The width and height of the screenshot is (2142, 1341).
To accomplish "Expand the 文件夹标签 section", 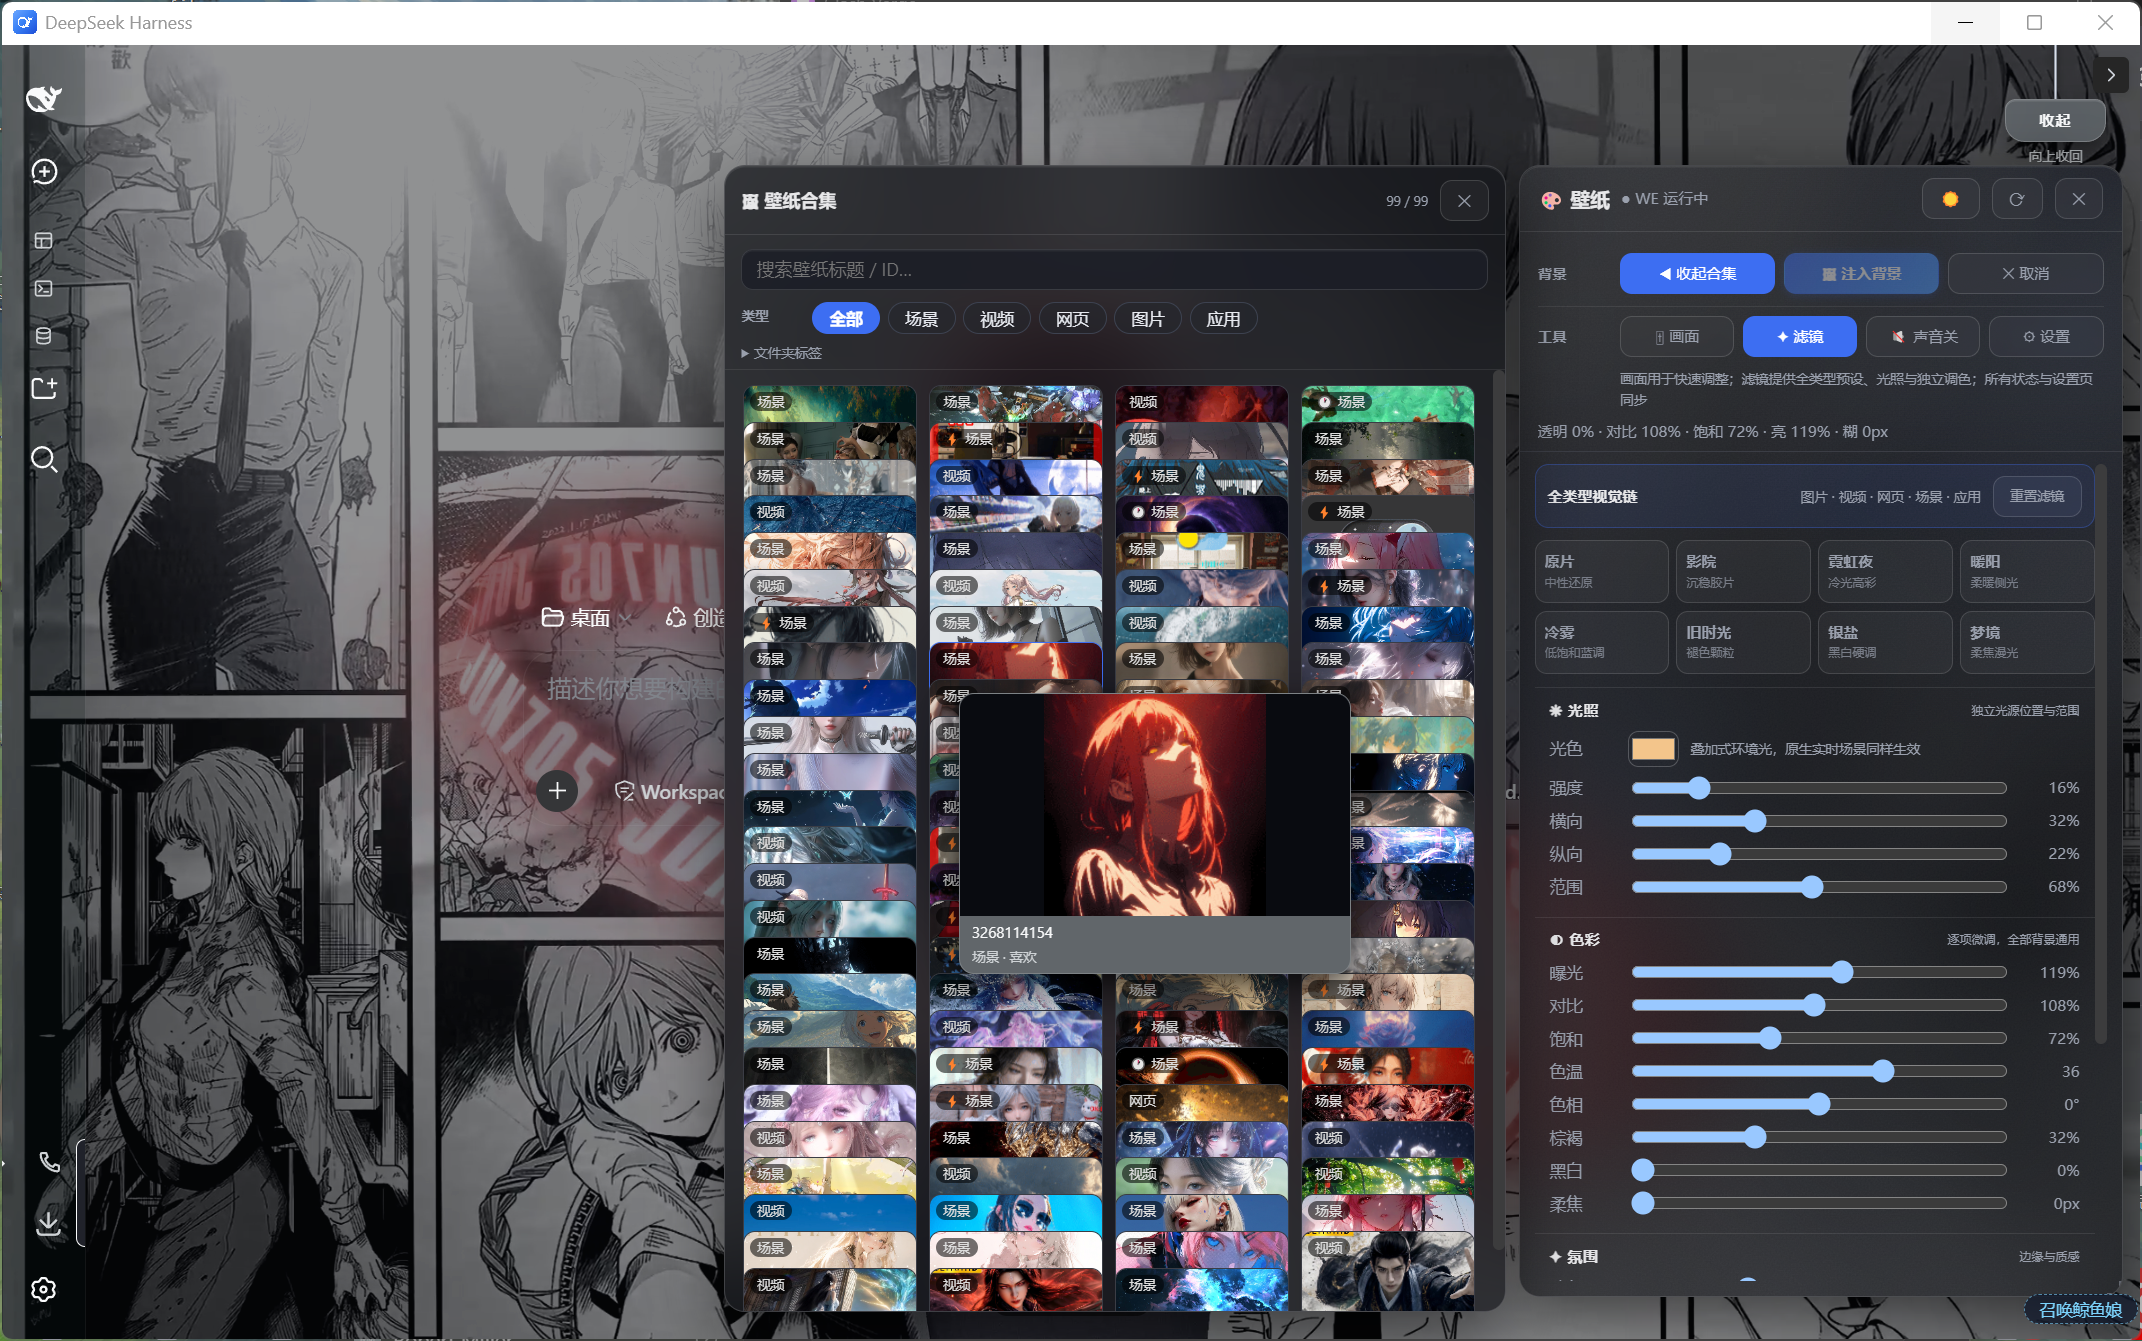I will tap(782, 353).
